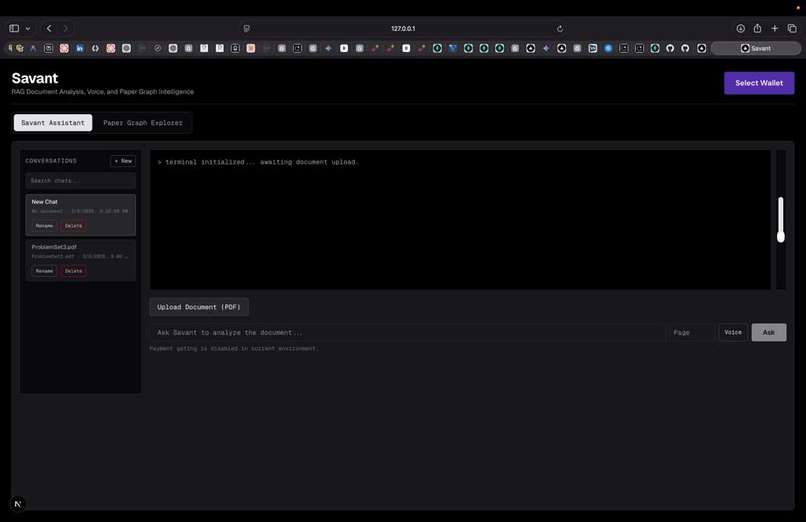
Task: Toggle the browser sidebar panel icon
Action: (14, 28)
